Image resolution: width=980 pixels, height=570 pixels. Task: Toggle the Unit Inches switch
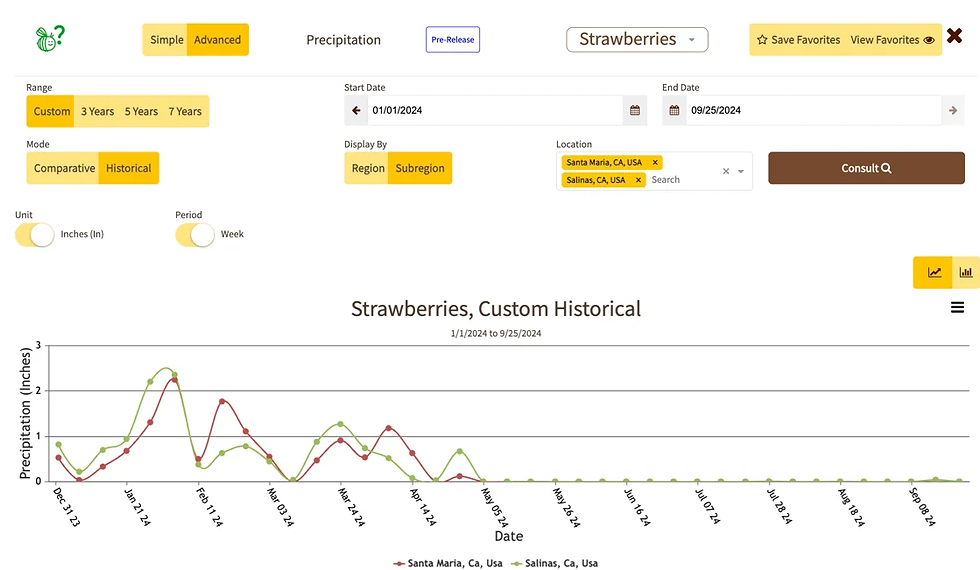[35, 234]
